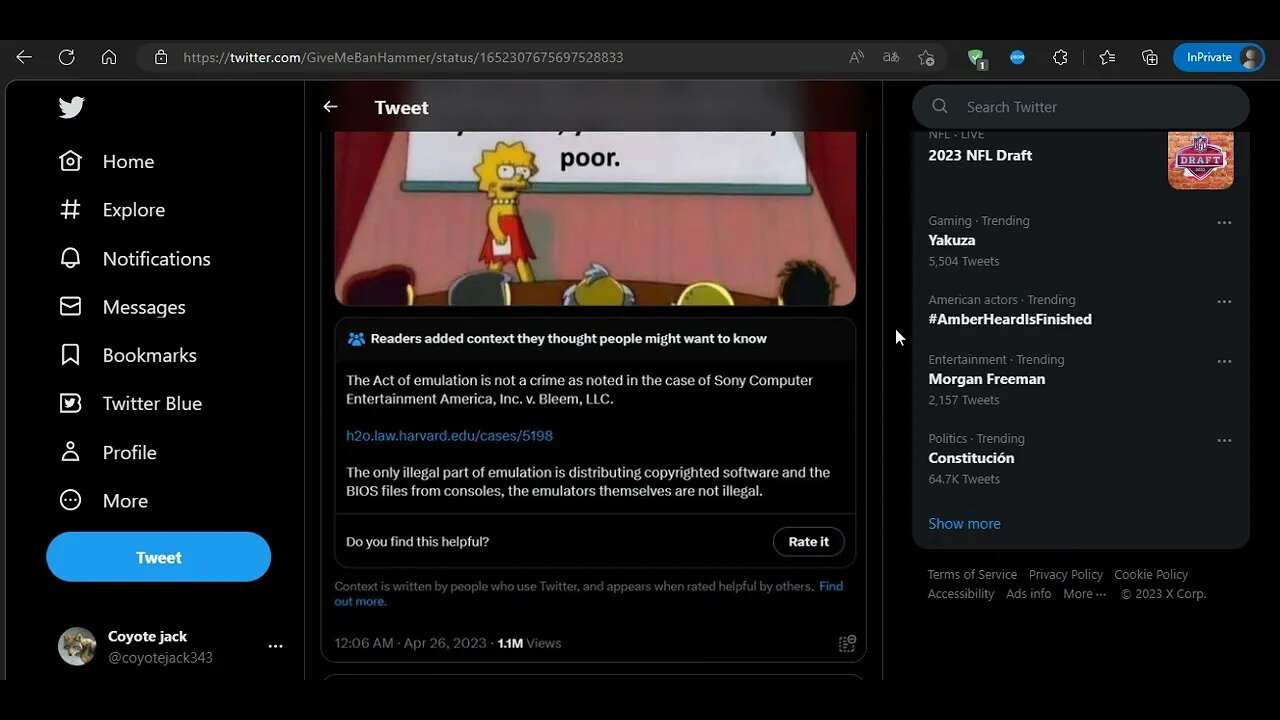Open the Morgan Freeman trend

[x=987, y=379]
